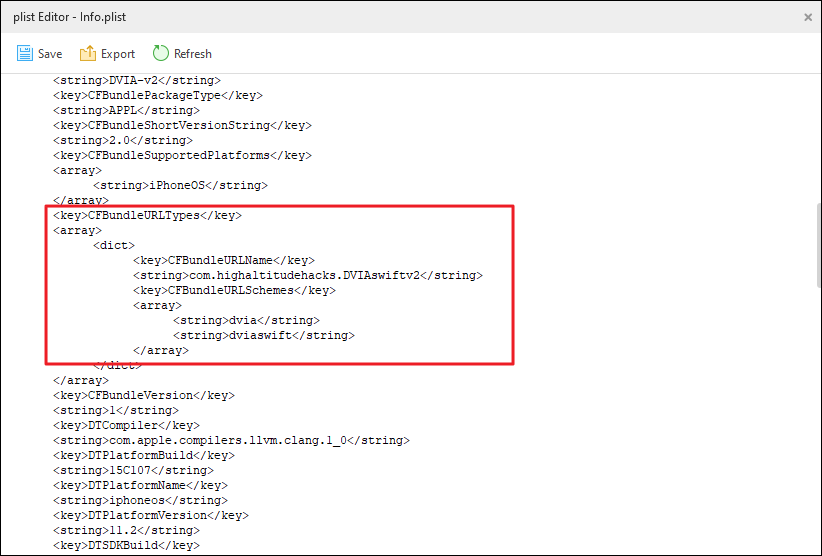Screen dimensions: 822x556
Task: Click the 11.2 string line
Action: point(126,530)
